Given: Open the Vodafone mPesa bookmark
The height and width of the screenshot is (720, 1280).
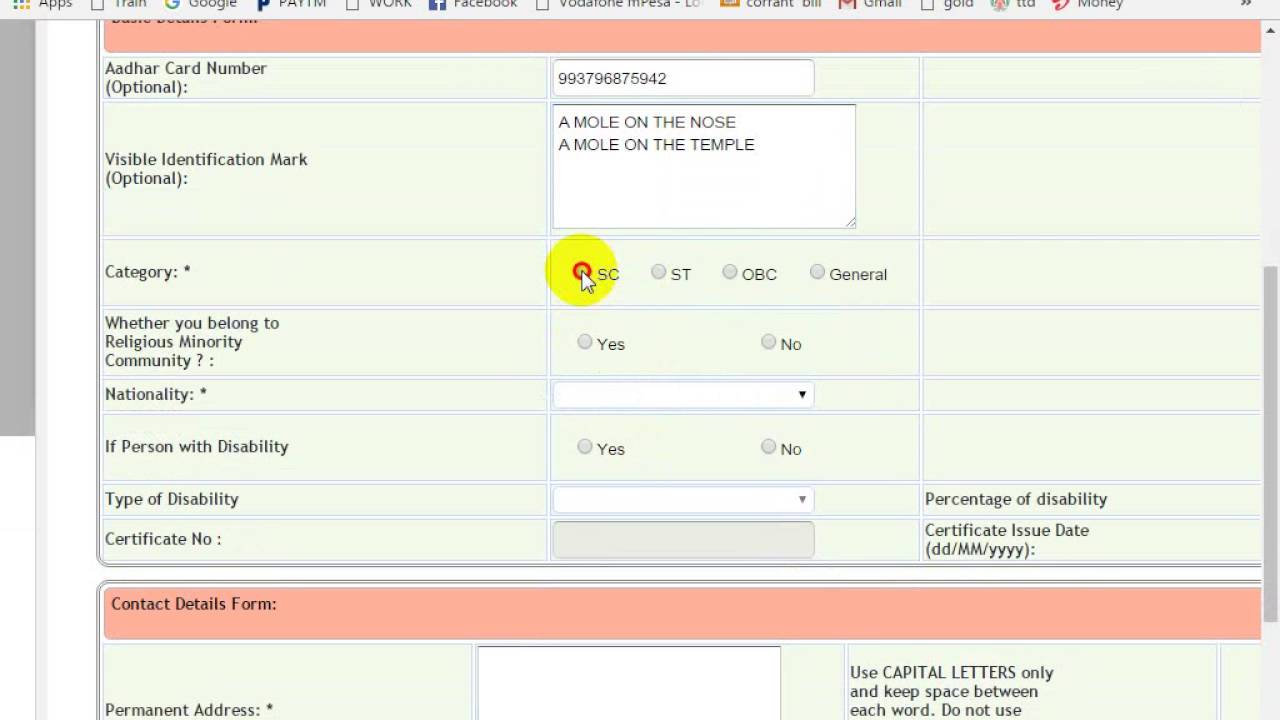Looking at the screenshot, I should pyautogui.click(x=620, y=4).
